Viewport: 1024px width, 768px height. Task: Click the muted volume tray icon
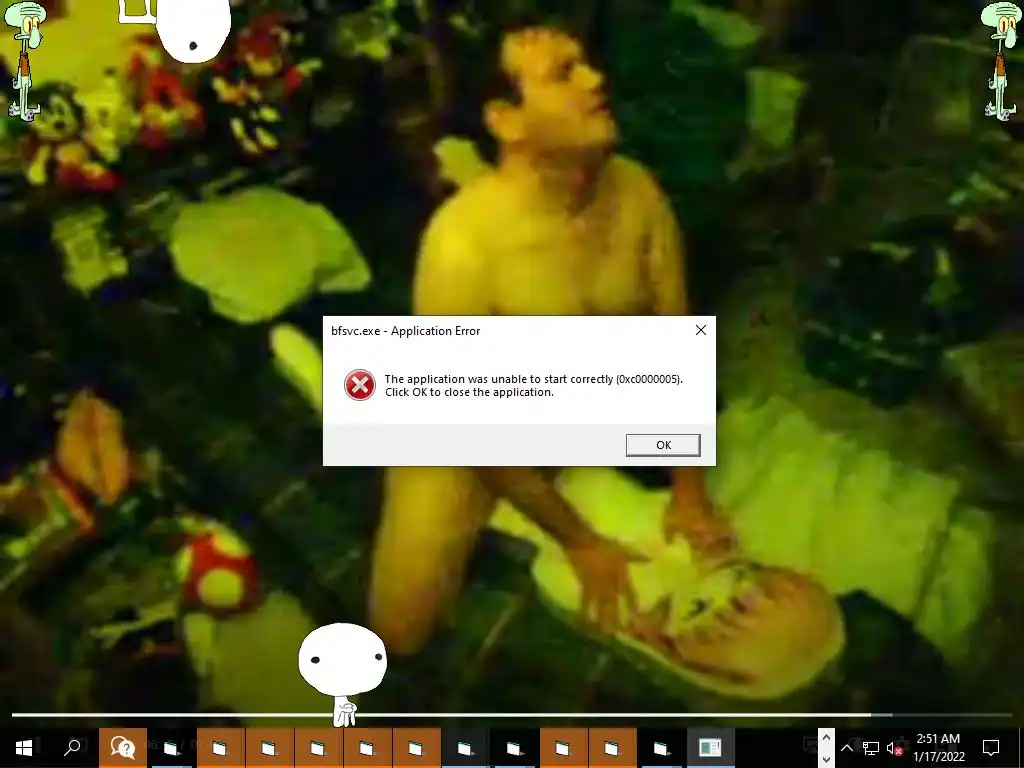pyautogui.click(x=895, y=748)
